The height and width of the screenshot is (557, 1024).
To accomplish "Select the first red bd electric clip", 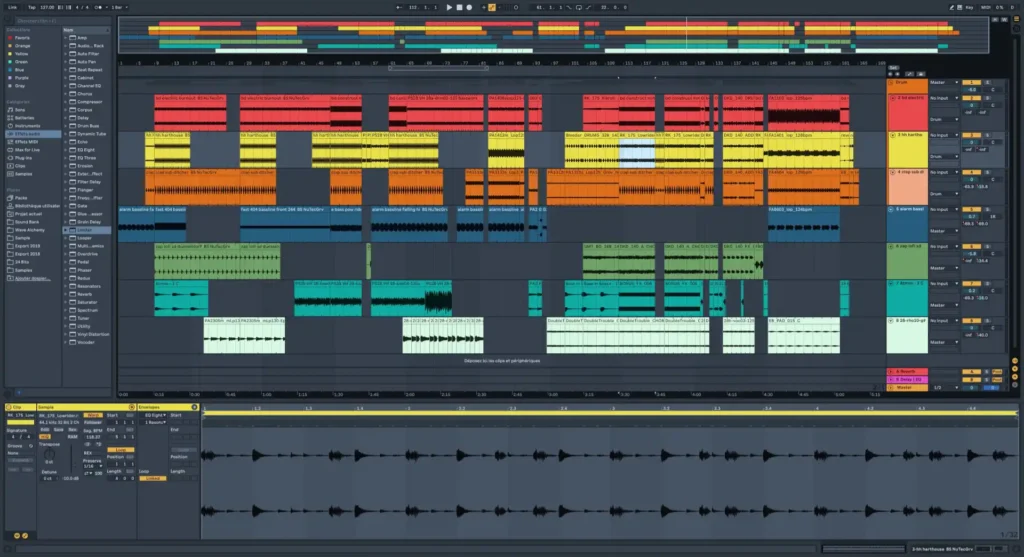I will (190, 112).
